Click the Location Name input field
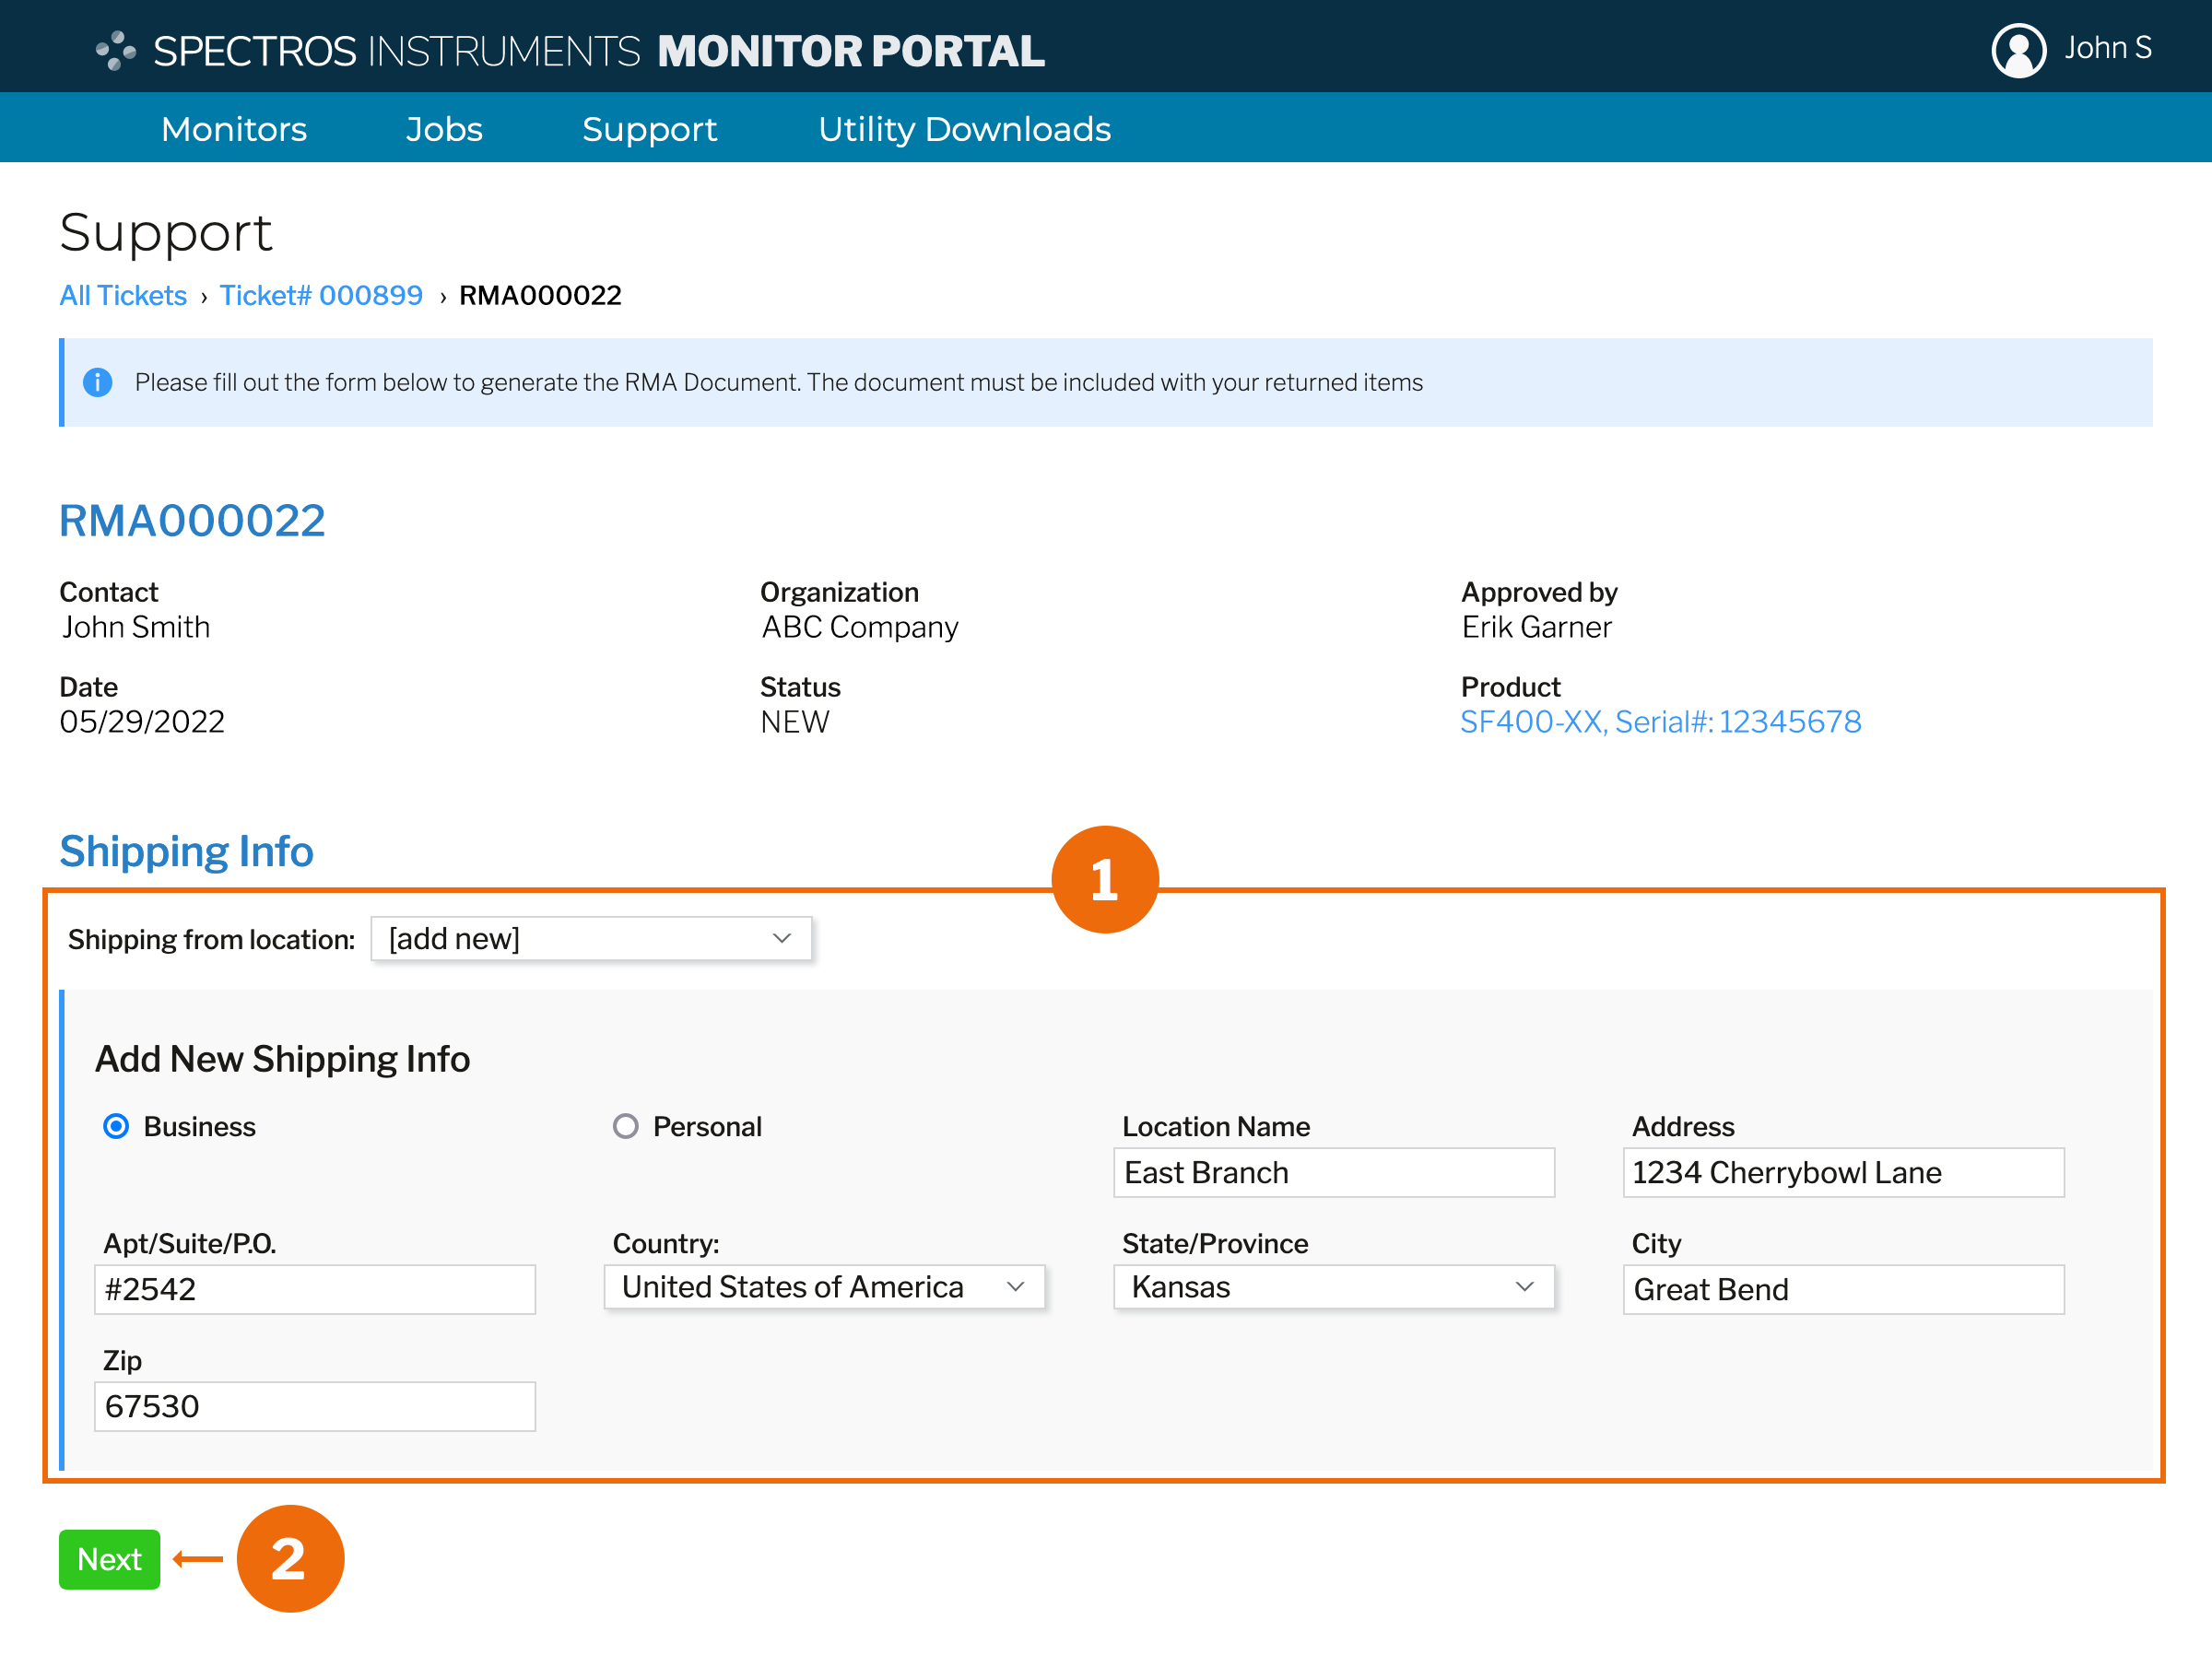The width and height of the screenshot is (2212, 1655). 1333,1172
